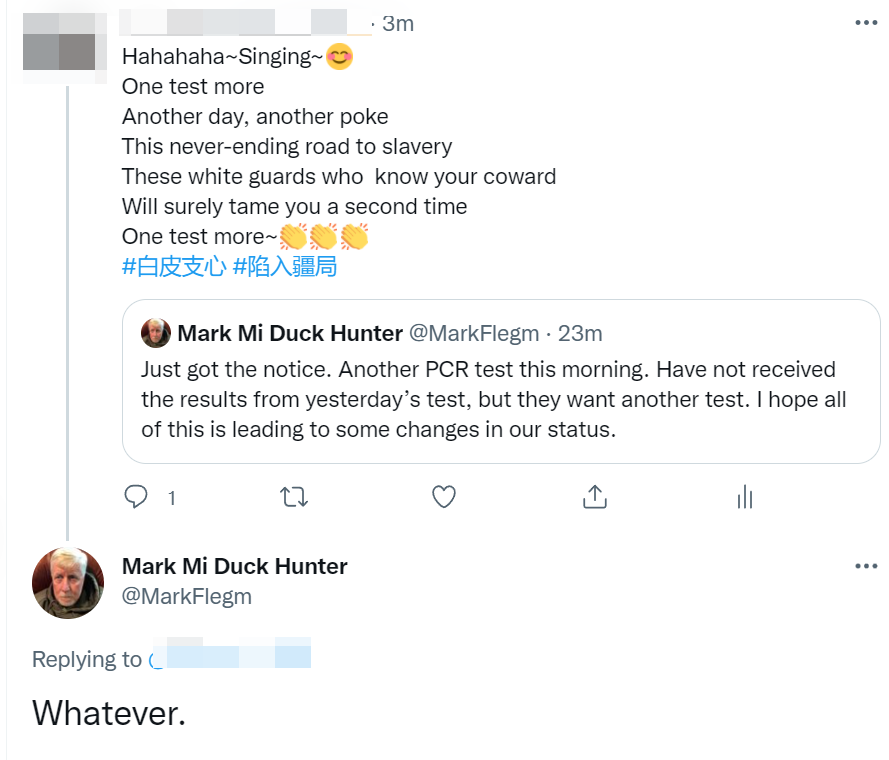889x760 pixels.
Task: Click small avatar in the quoted tweet
Action: 155,333
